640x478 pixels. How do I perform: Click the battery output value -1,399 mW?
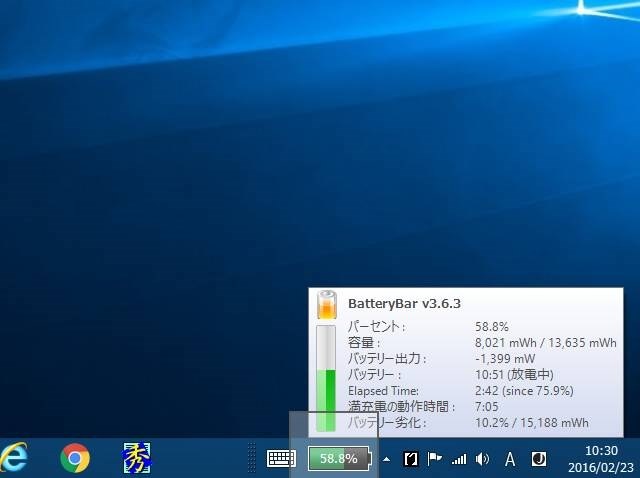click(x=505, y=358)
